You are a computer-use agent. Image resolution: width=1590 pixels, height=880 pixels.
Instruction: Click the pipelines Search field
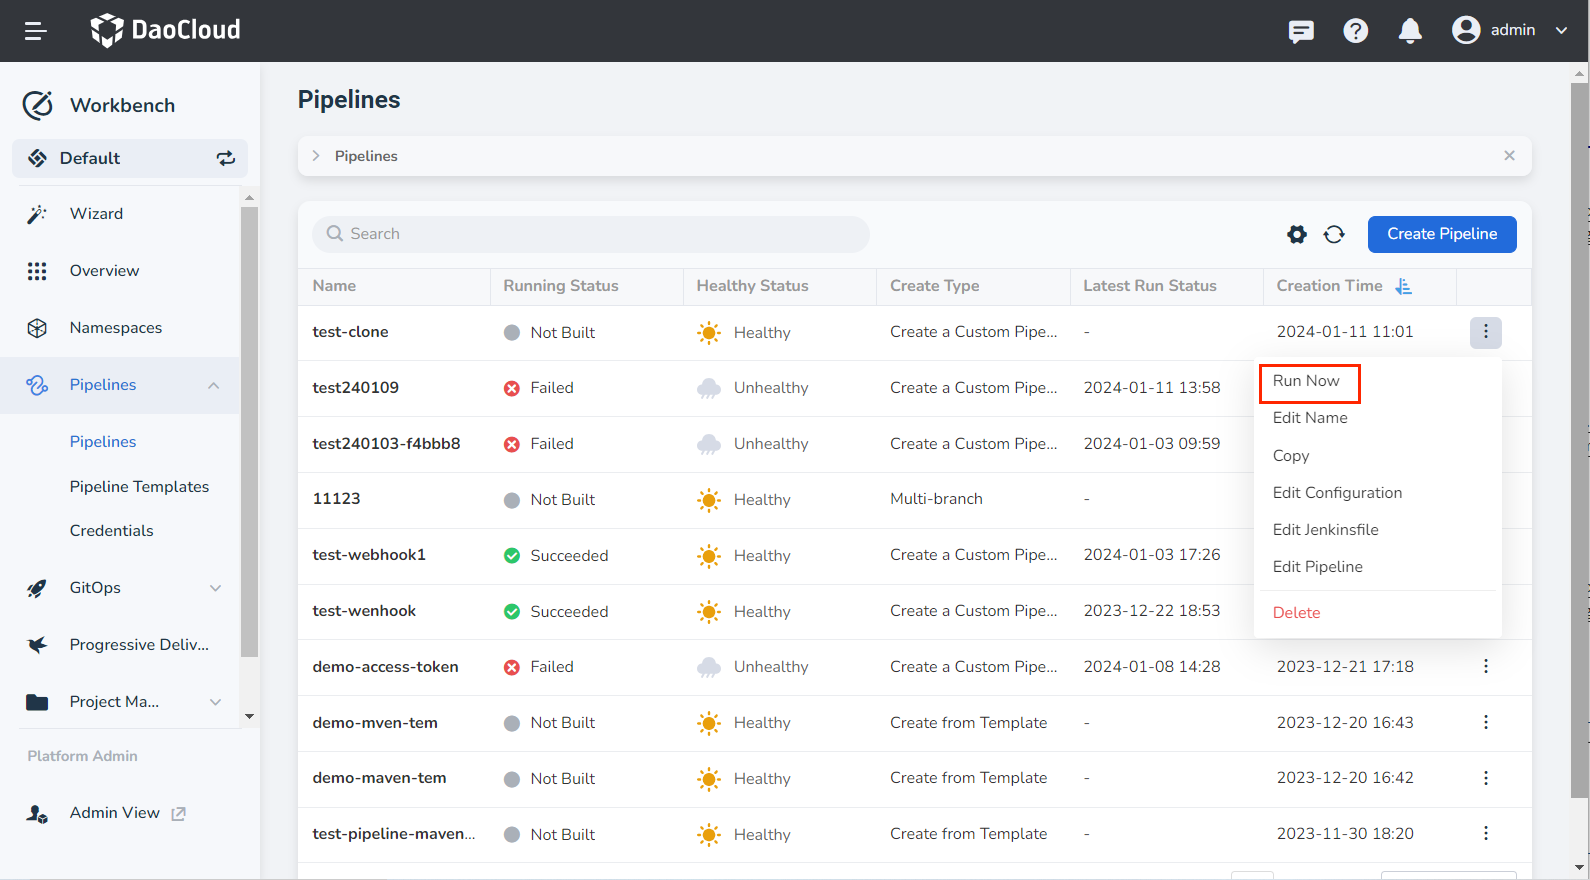[x=590, y=234]
